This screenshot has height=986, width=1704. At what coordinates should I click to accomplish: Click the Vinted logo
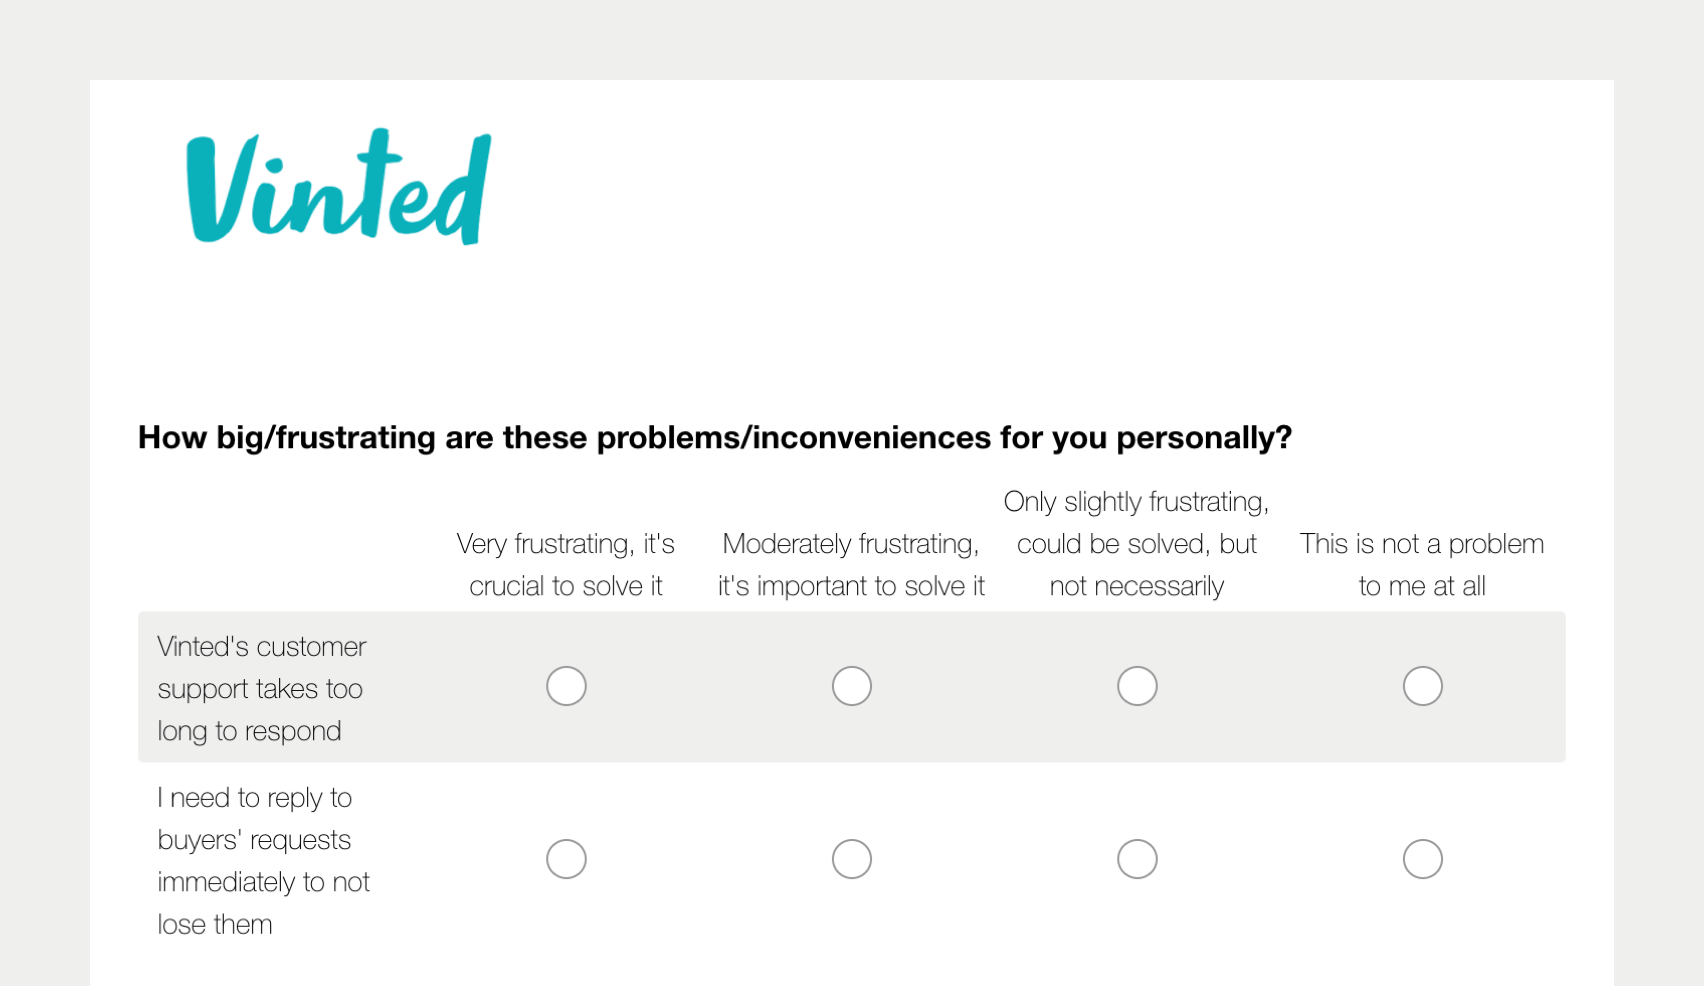[339, 188]
